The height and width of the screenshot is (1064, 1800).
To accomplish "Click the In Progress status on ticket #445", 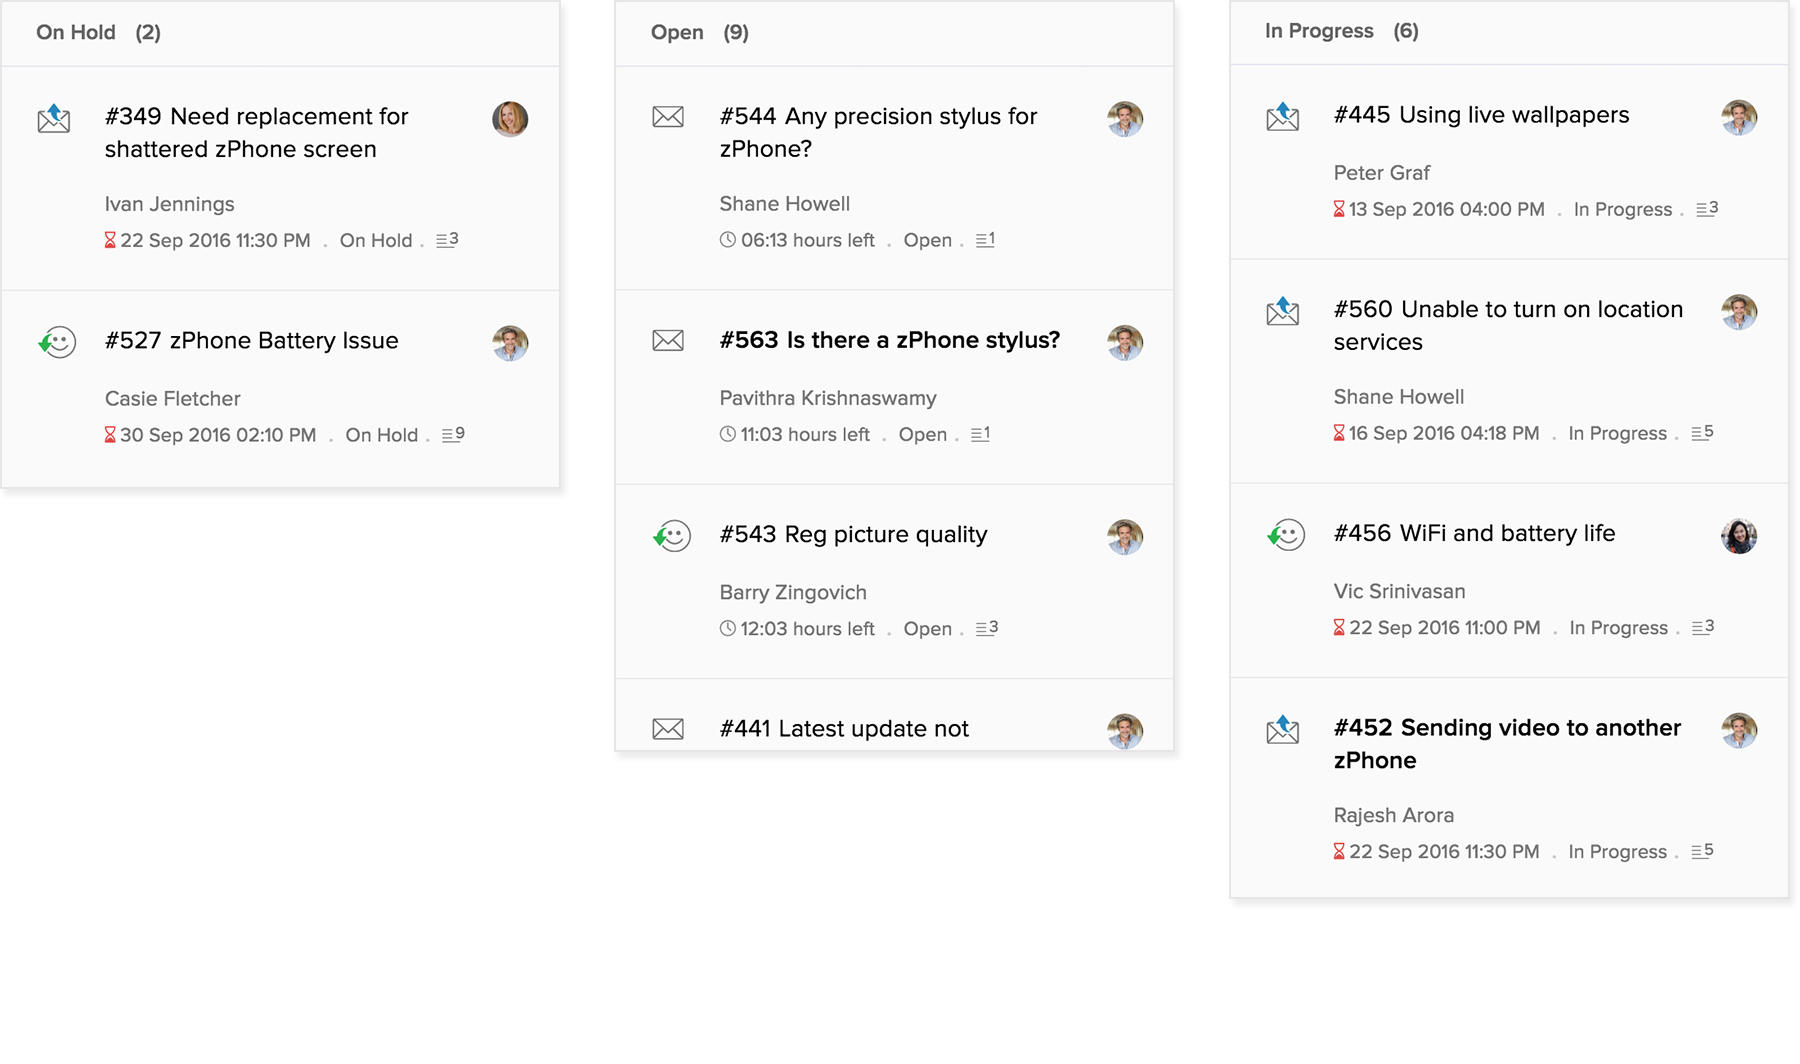I will click(x=1622, y=210).
